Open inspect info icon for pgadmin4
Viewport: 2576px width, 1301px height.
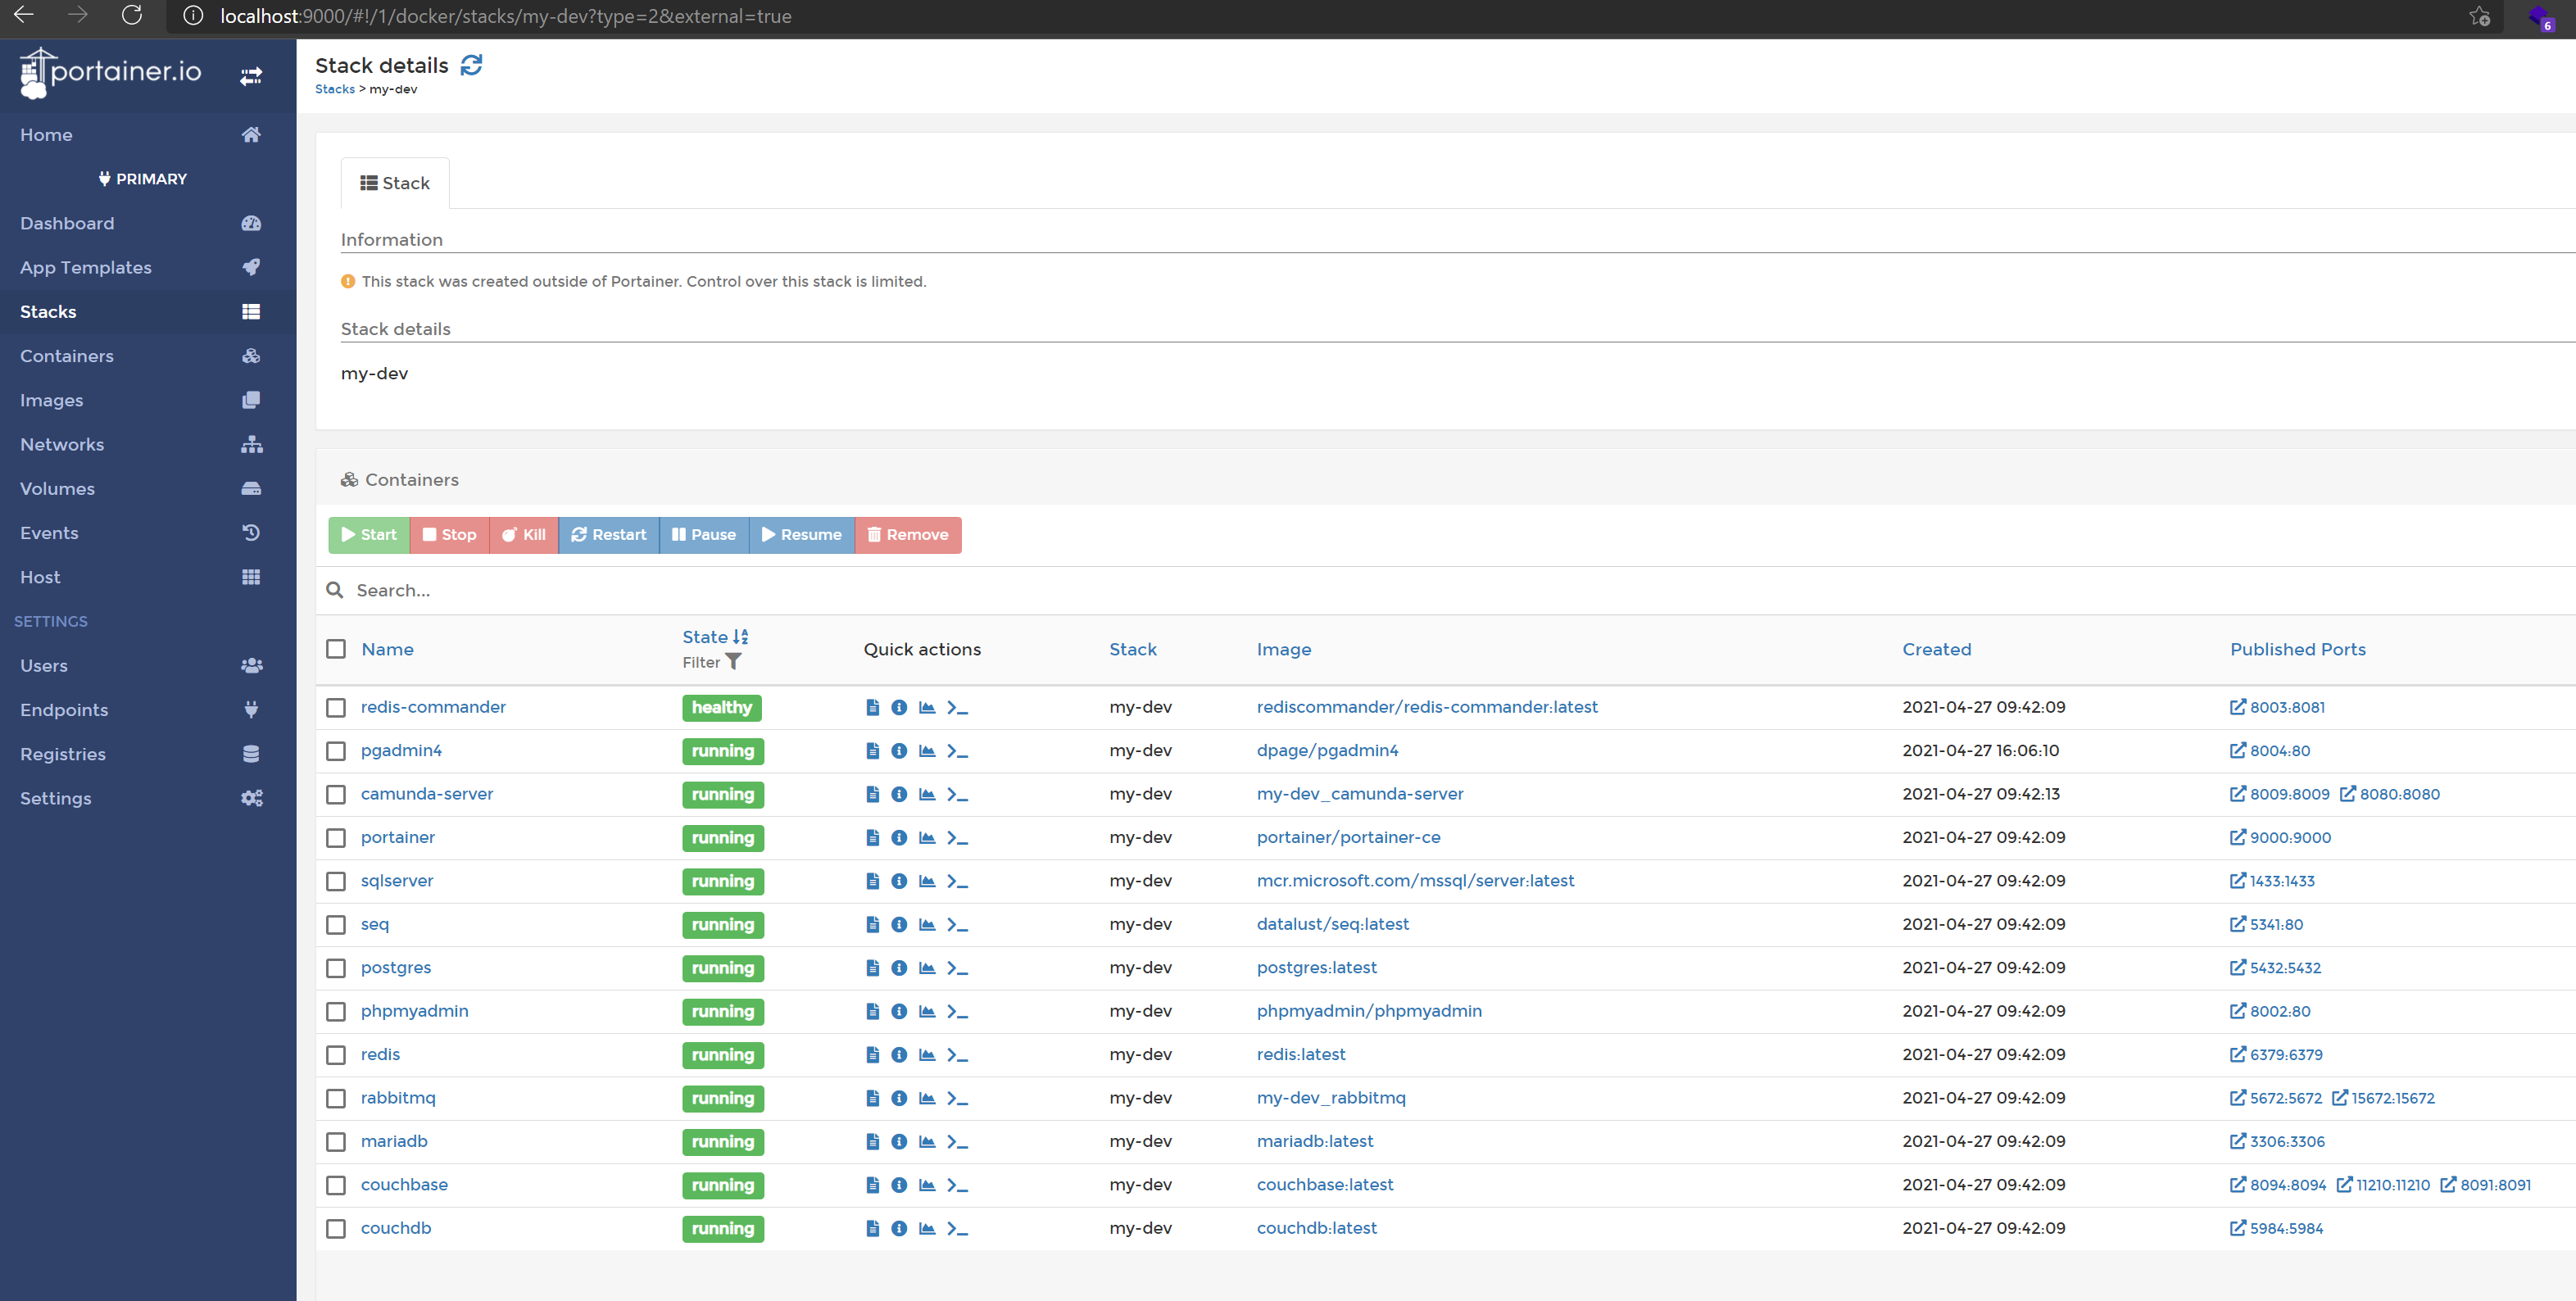click(x=899, y=751)
